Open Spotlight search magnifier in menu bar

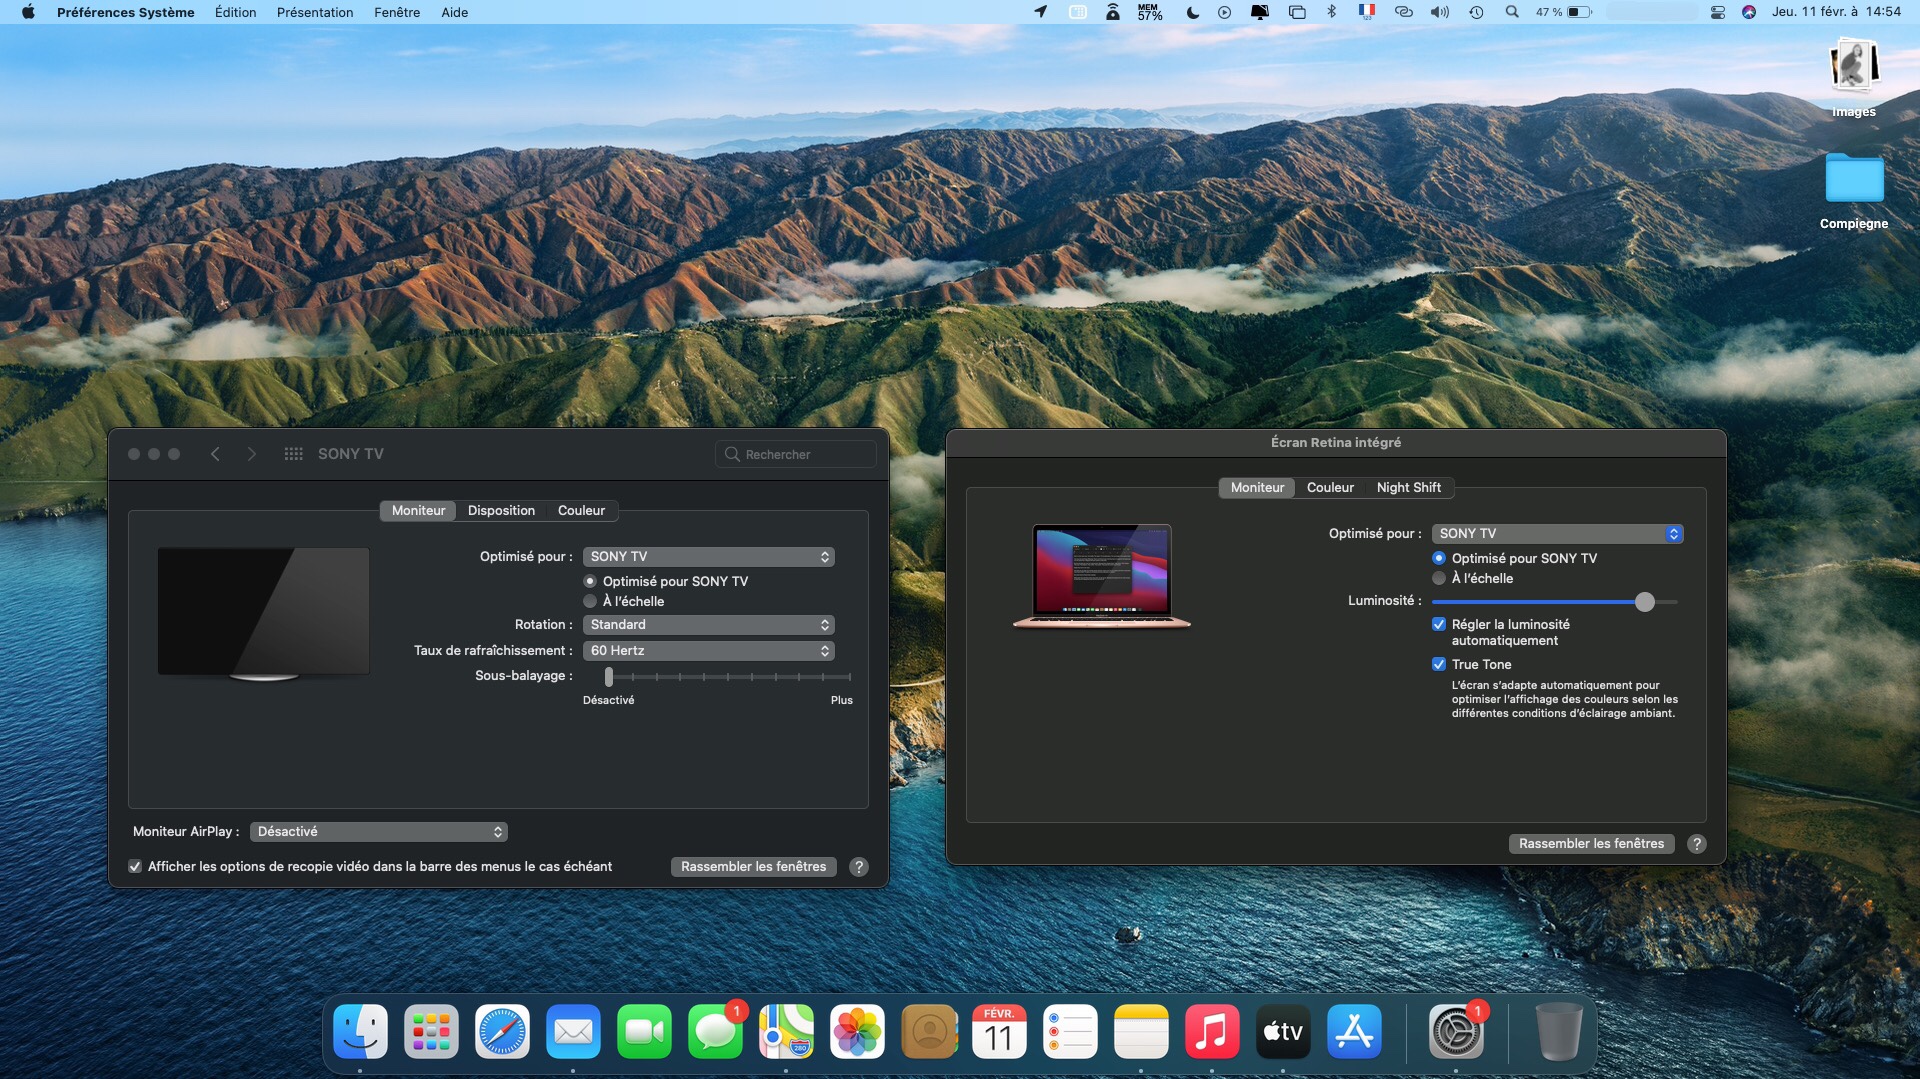(1512, 12)
